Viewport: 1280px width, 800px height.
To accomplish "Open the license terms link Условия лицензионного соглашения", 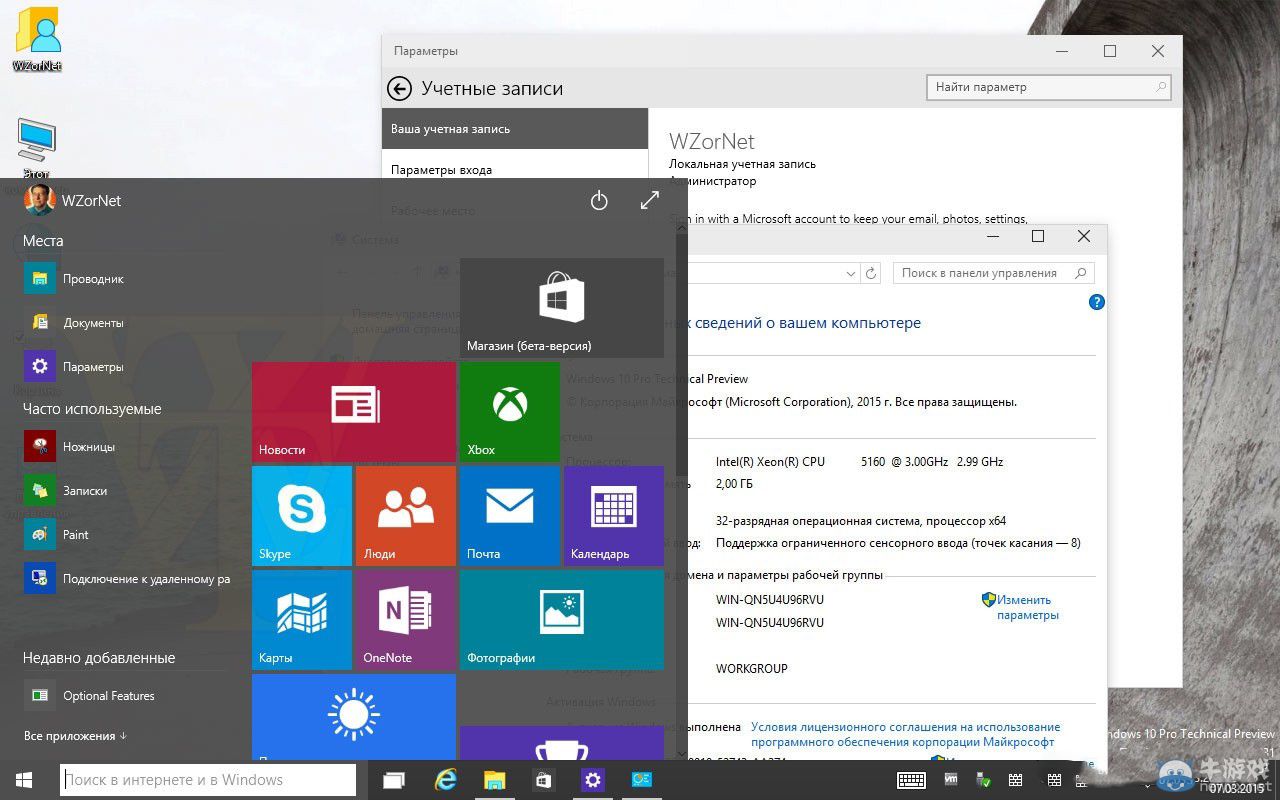I will pyautogui.click(x=905, y=735).
